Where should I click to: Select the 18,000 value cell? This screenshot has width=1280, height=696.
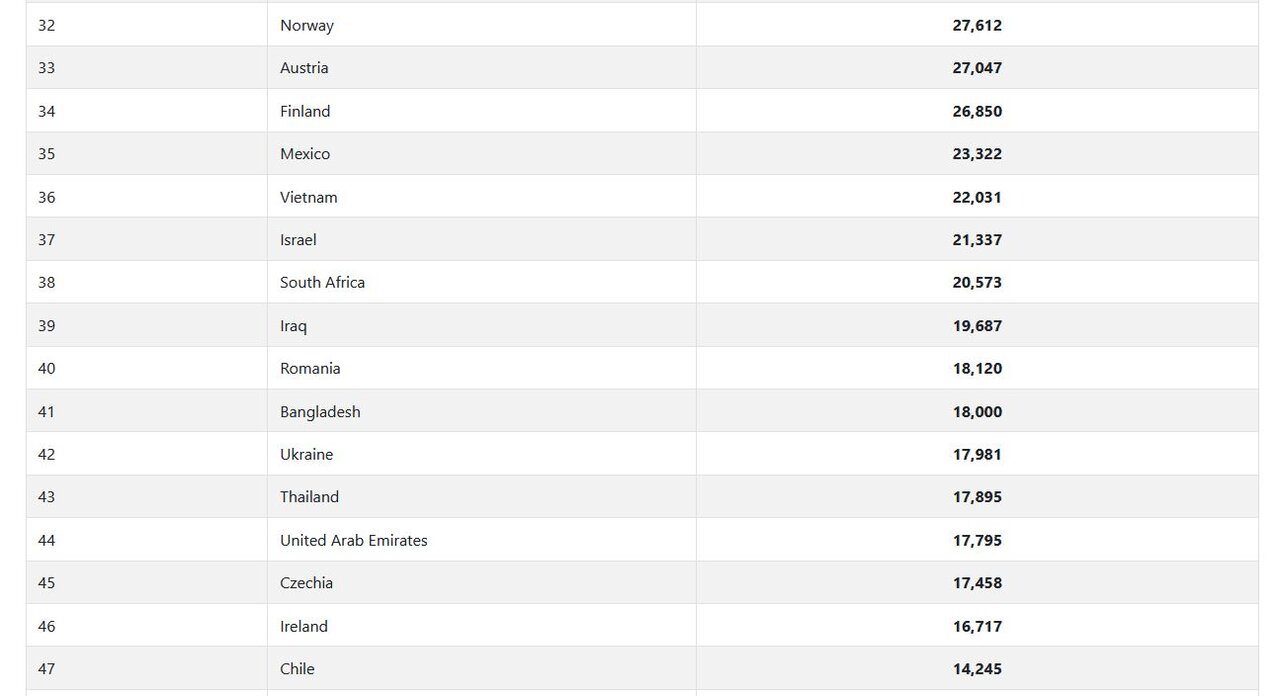pyautogui.click(x=977, y=412)
